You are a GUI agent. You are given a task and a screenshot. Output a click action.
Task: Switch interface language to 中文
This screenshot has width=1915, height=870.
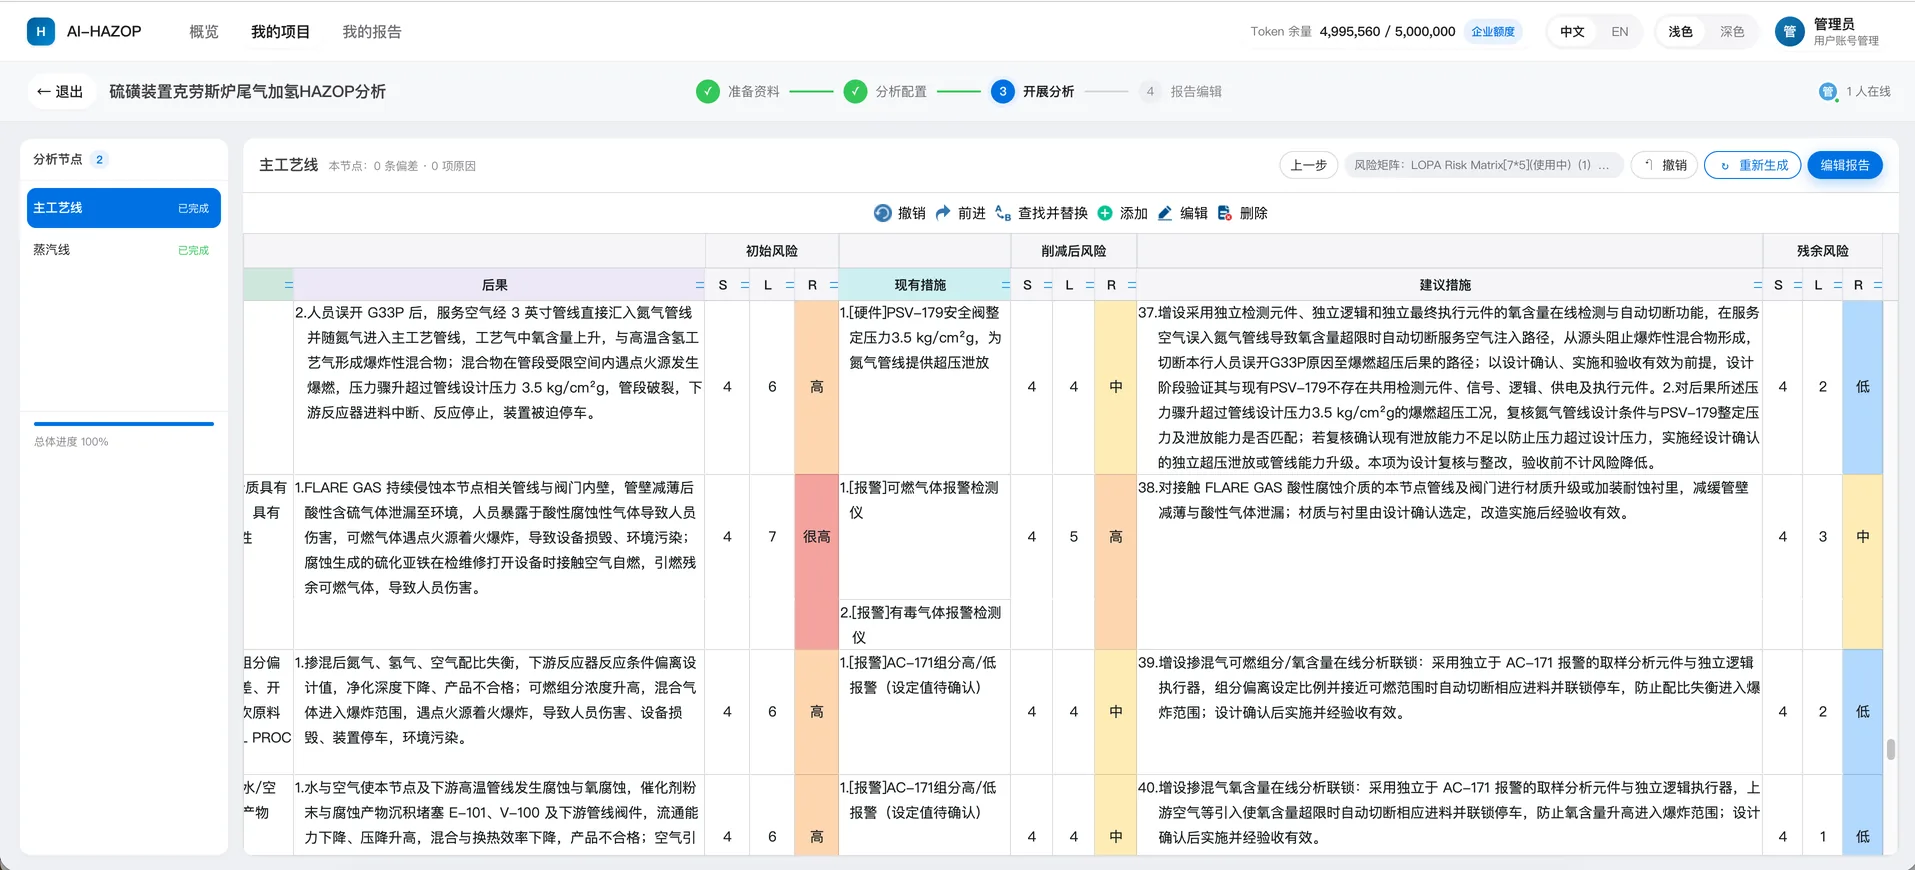(x=1572, y=32)
